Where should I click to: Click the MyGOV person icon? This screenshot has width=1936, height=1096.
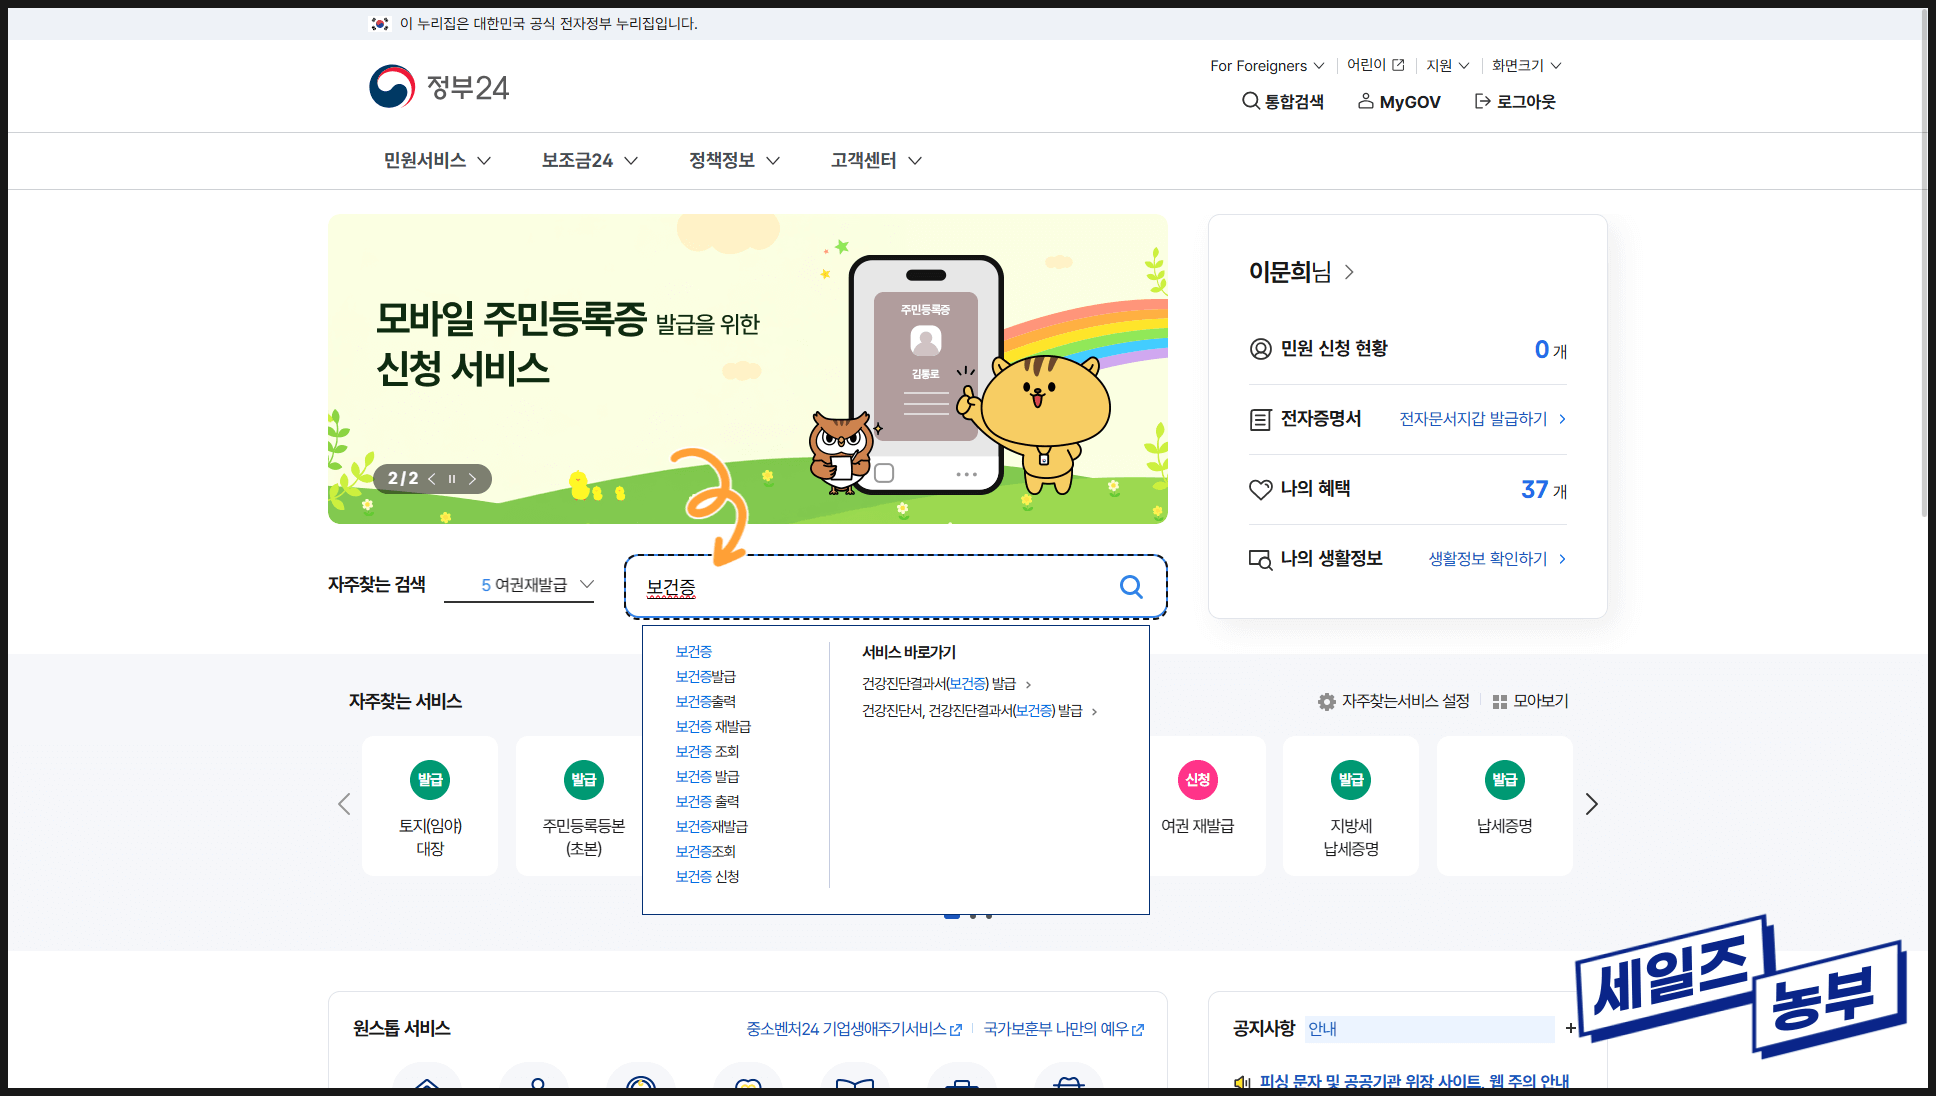tap(1365, 101)
